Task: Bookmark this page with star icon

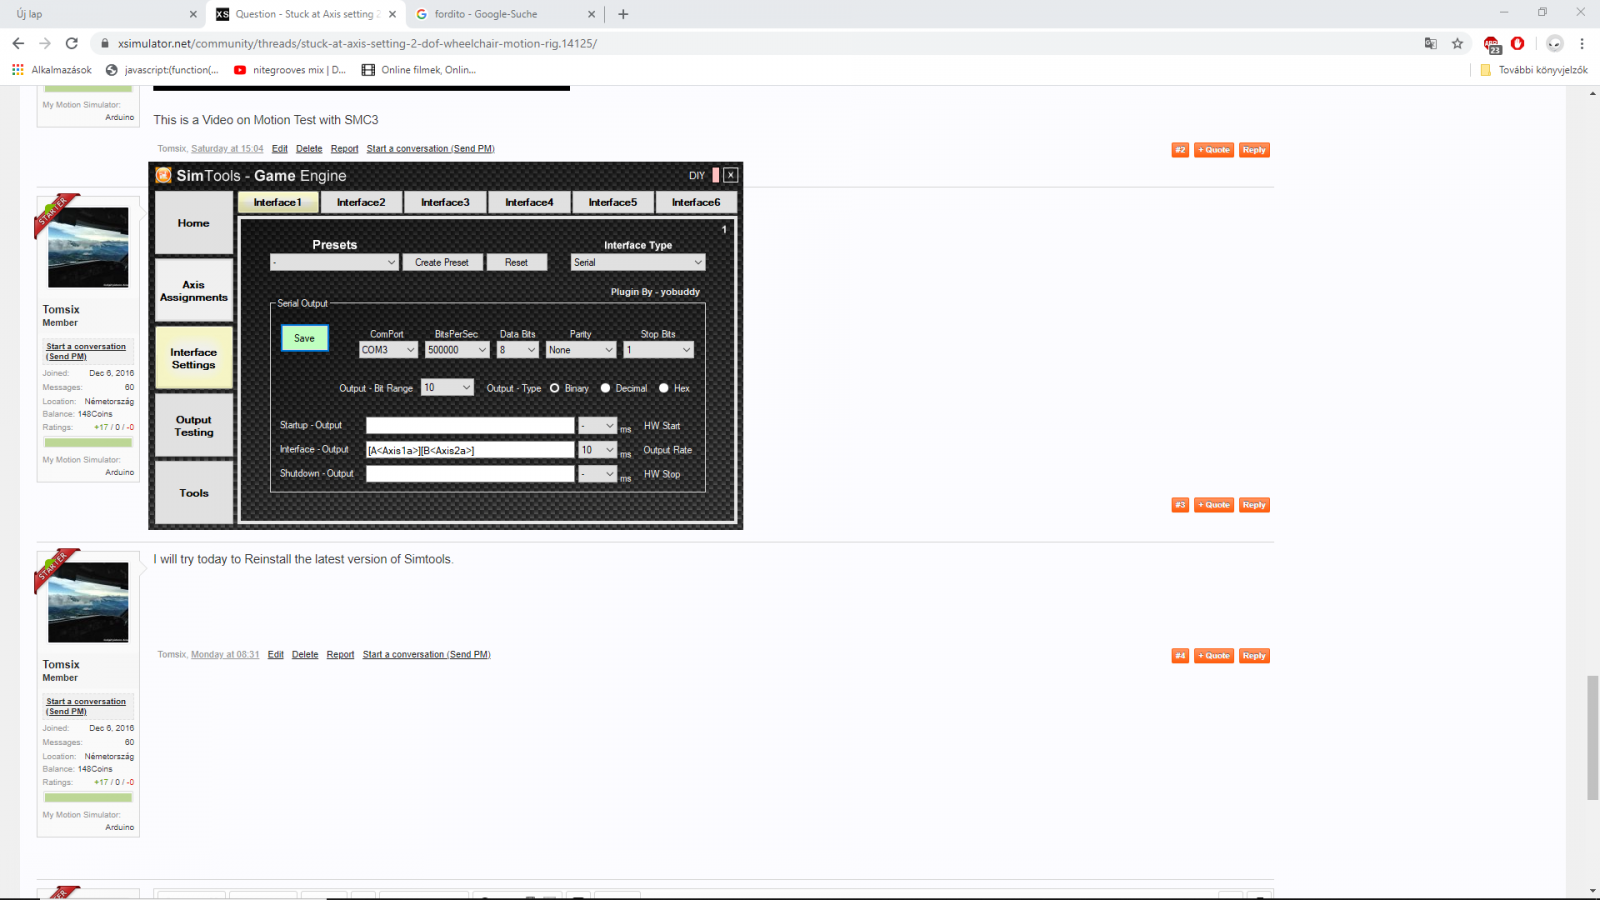Action: pyautogui.click(x=1457, y=43)
